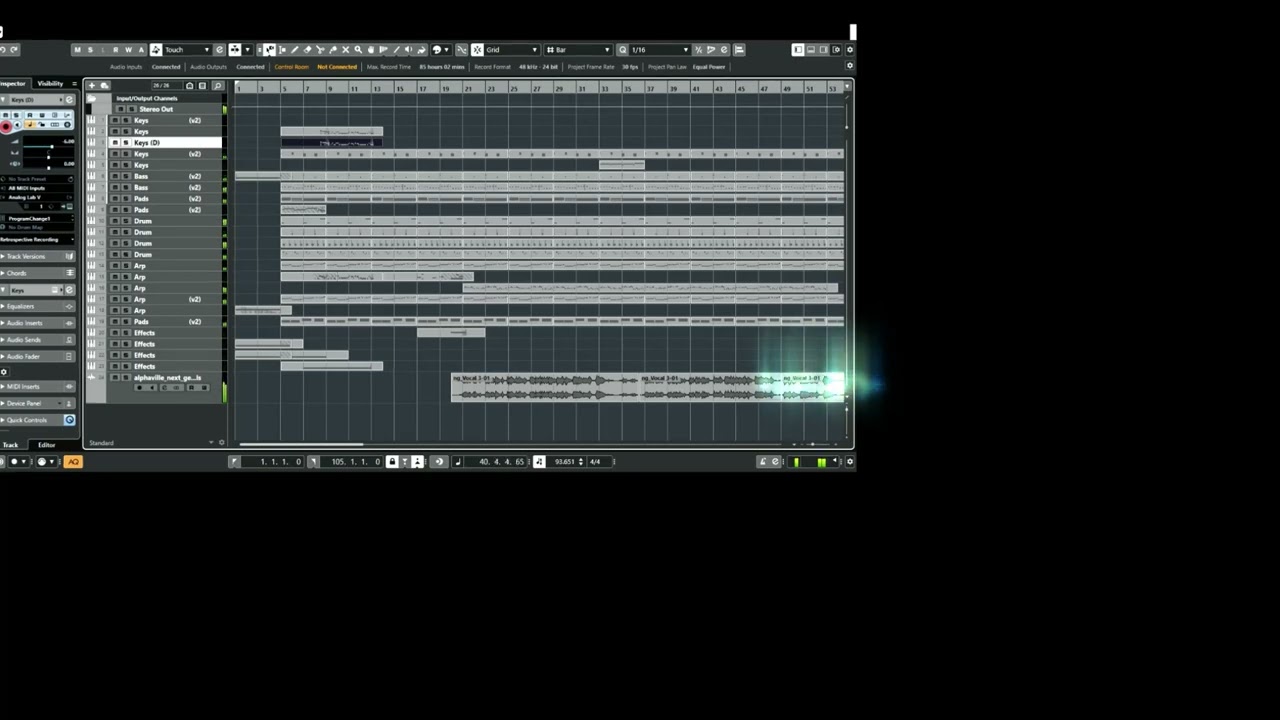The image size is (1280, 720).
Task: Open Quick Controls section icon
Action: pos(70,420)
